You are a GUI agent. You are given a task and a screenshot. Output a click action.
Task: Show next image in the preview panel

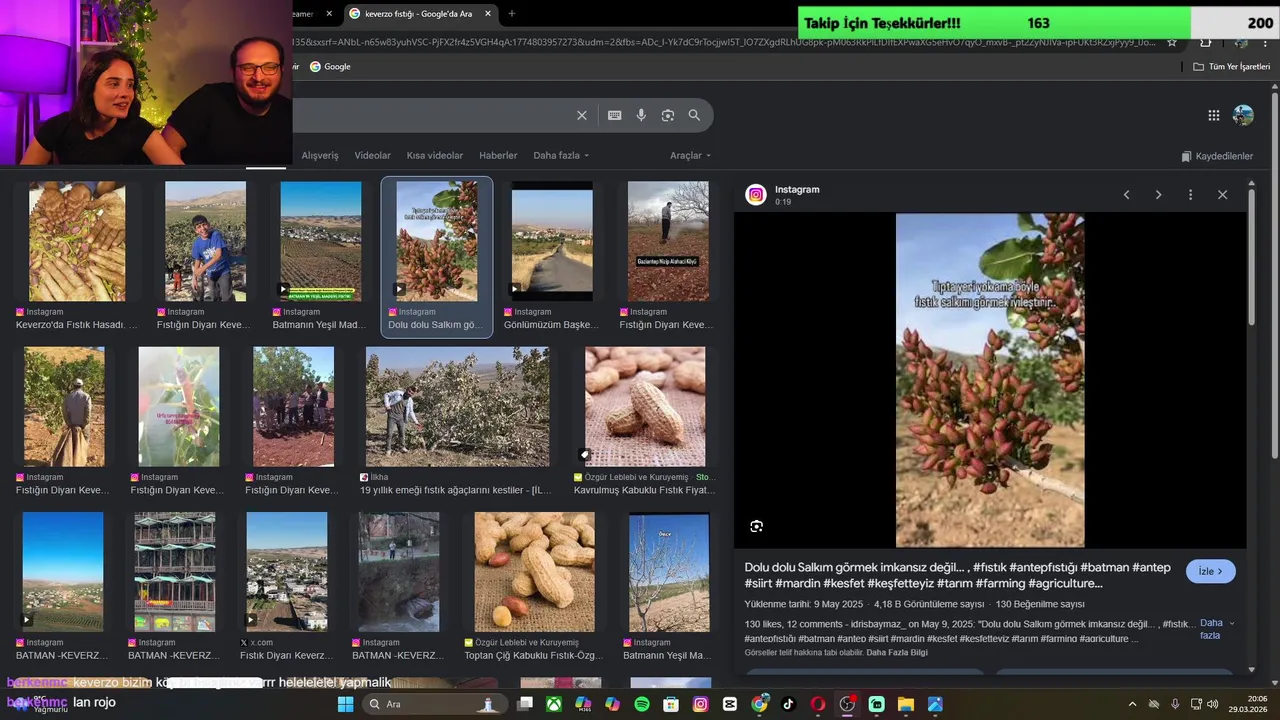(1158, 195)
